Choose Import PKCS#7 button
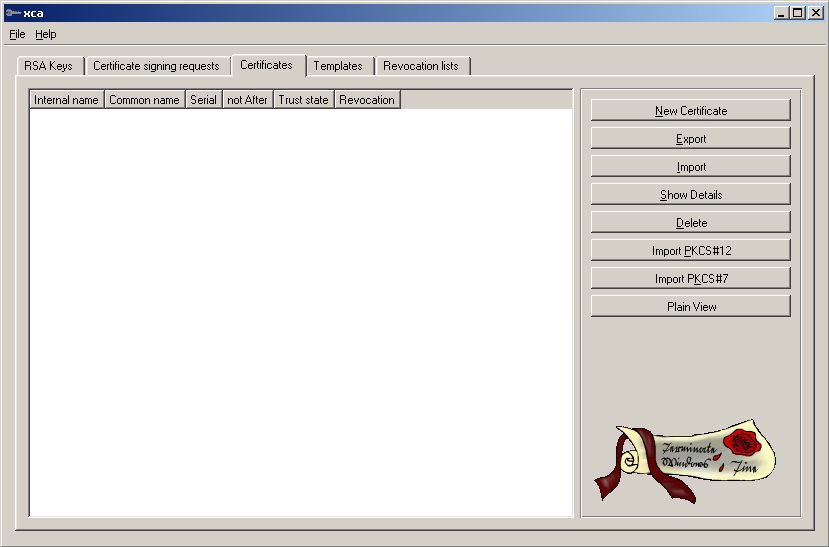Viewport: 829px width, 547px height. [x=691, y=279]
